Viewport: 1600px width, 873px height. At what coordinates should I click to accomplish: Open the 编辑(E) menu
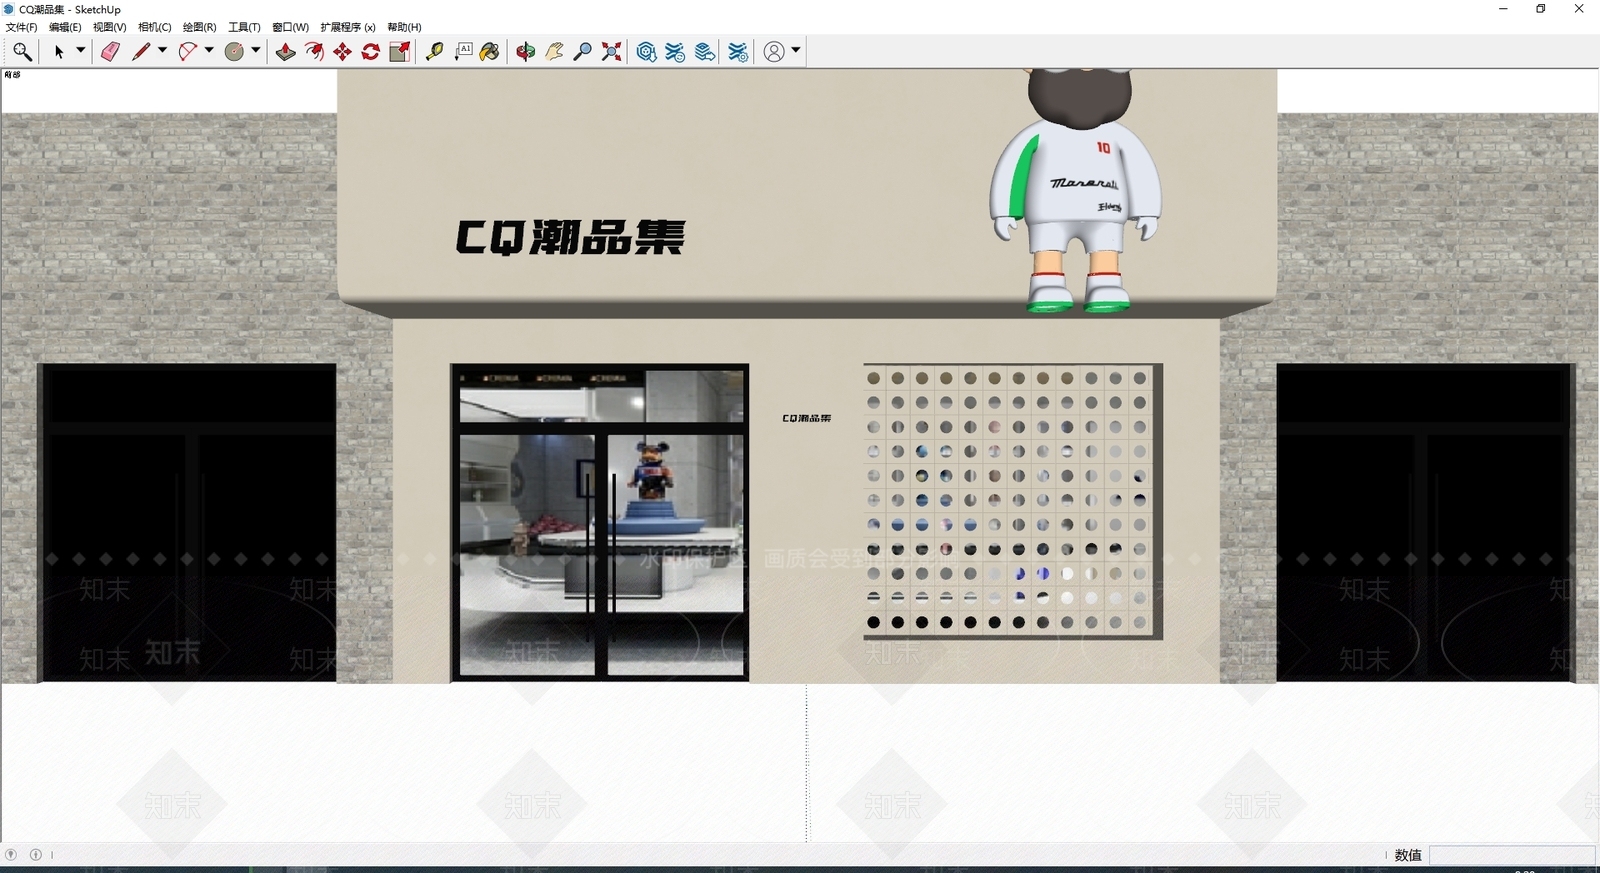[65, 27]
